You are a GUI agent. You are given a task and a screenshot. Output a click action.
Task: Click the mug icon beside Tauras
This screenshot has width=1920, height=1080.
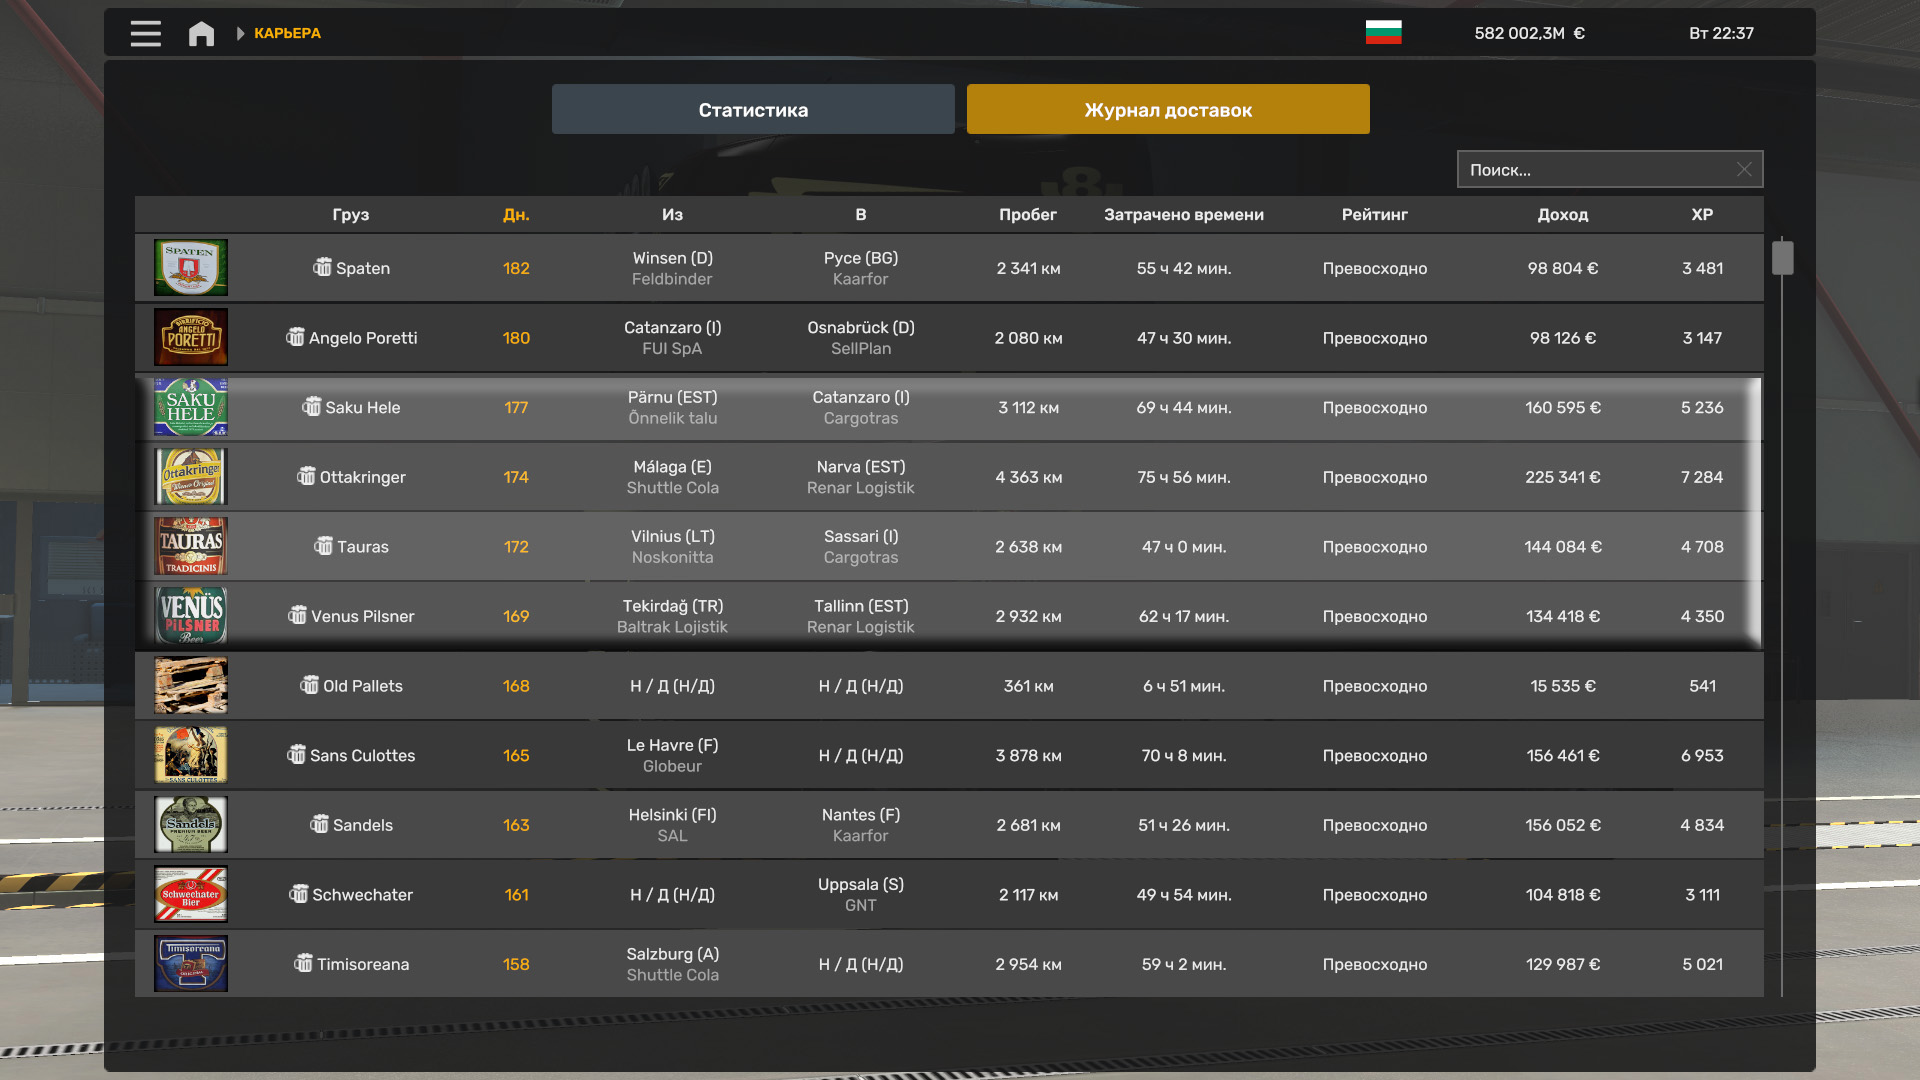coord(323,545)
